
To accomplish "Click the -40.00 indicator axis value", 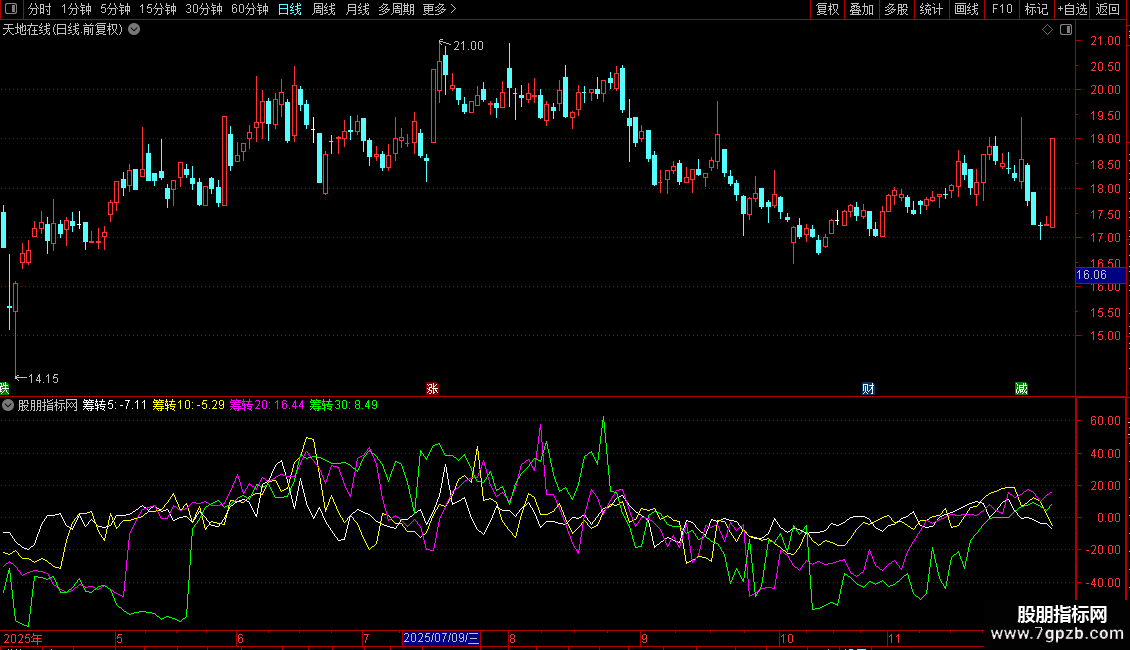I will [x=1103, y=582].
